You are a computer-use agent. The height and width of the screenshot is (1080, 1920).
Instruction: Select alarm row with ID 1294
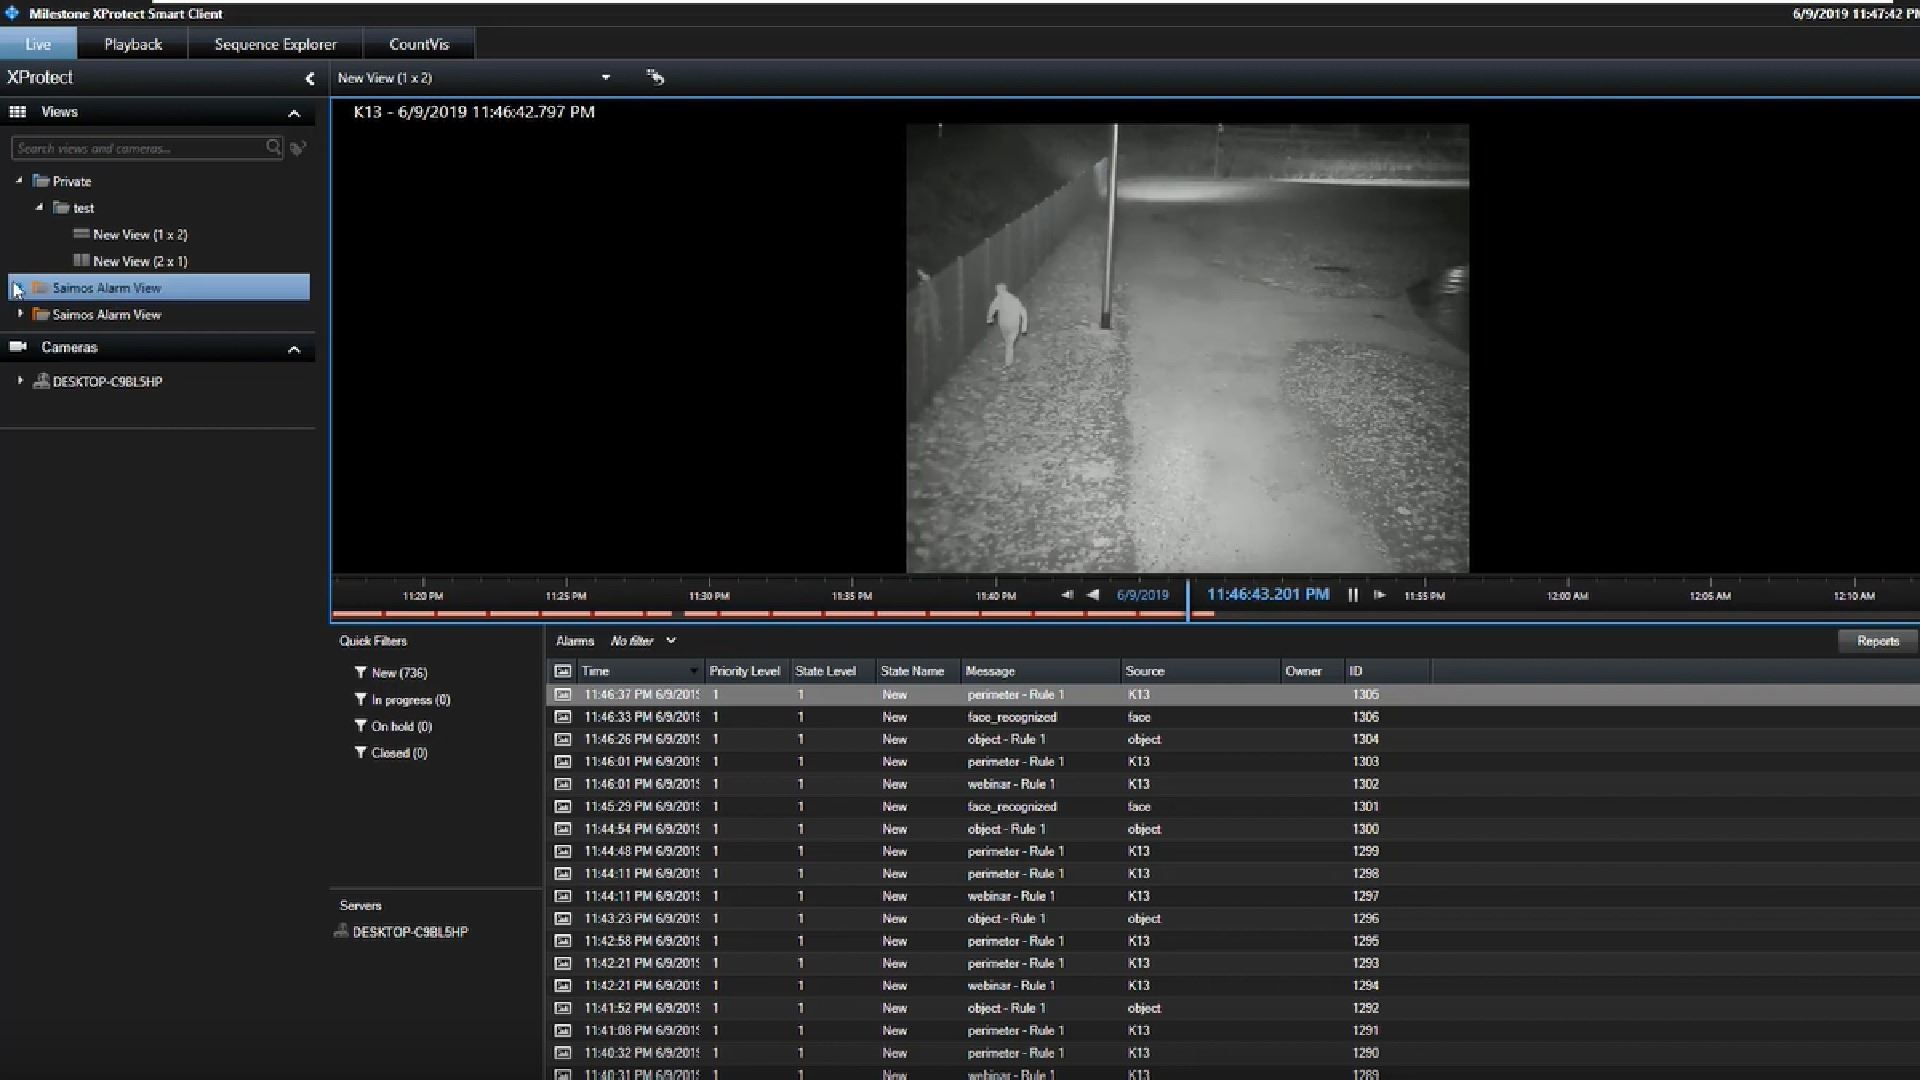click(1232, 986)
